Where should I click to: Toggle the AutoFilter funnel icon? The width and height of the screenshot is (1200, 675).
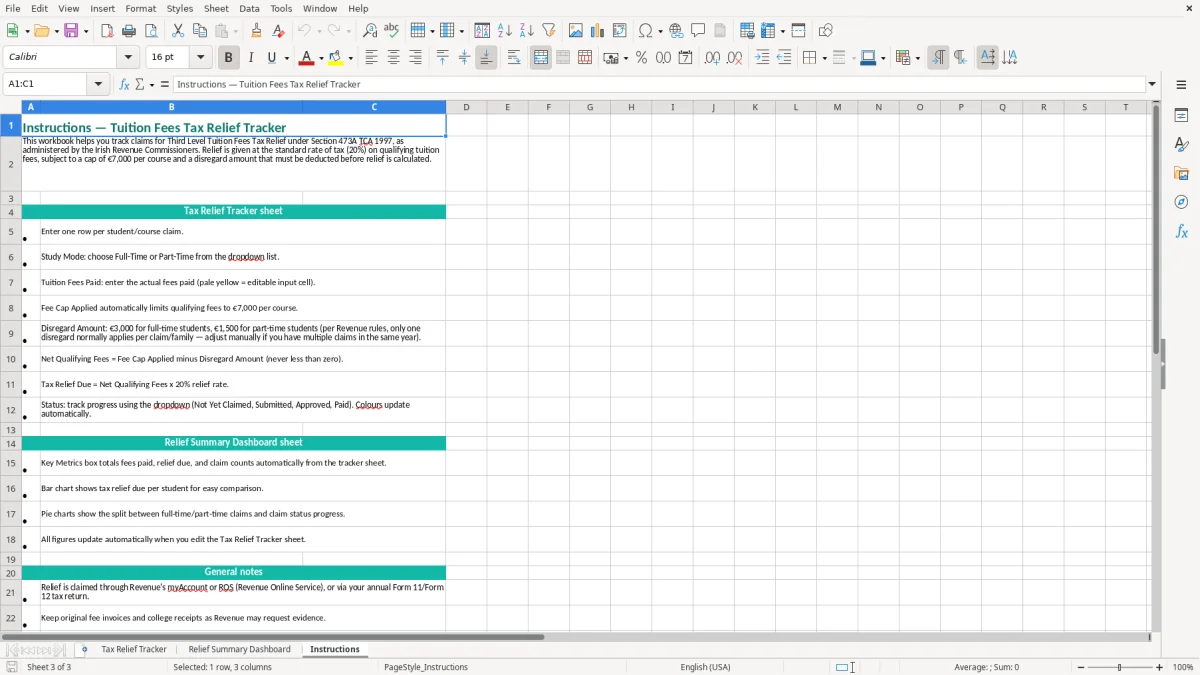tap(549, 31)
